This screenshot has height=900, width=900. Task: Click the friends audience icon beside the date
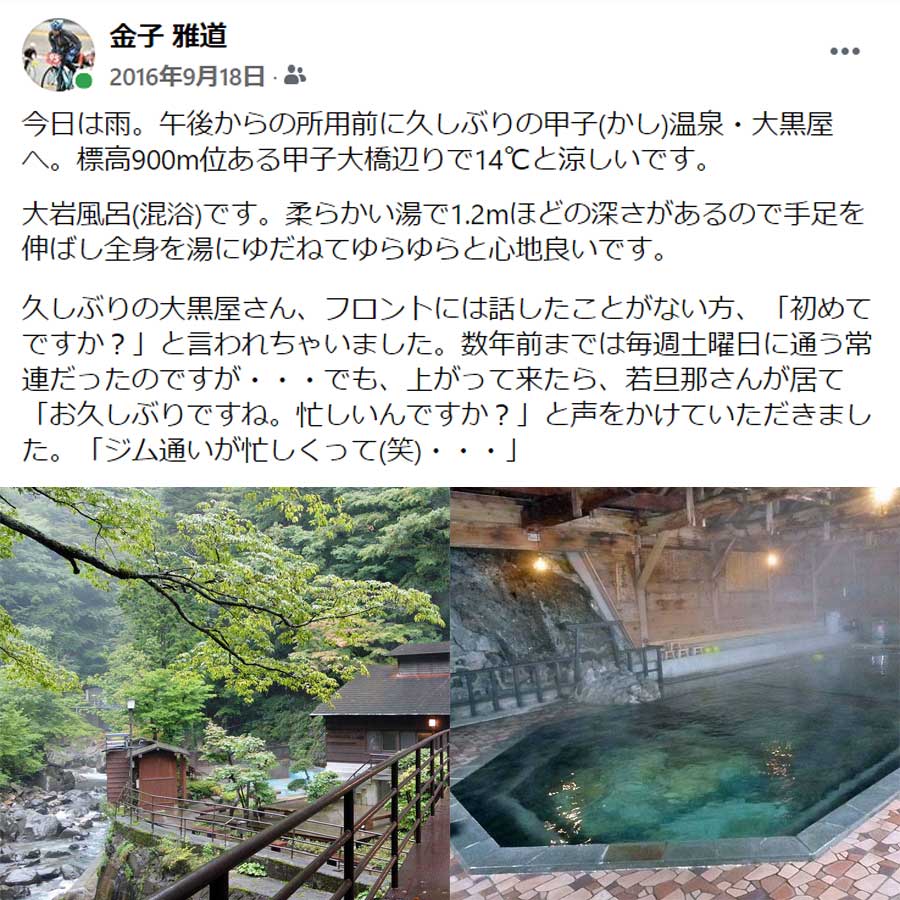[x=295, y=75]
